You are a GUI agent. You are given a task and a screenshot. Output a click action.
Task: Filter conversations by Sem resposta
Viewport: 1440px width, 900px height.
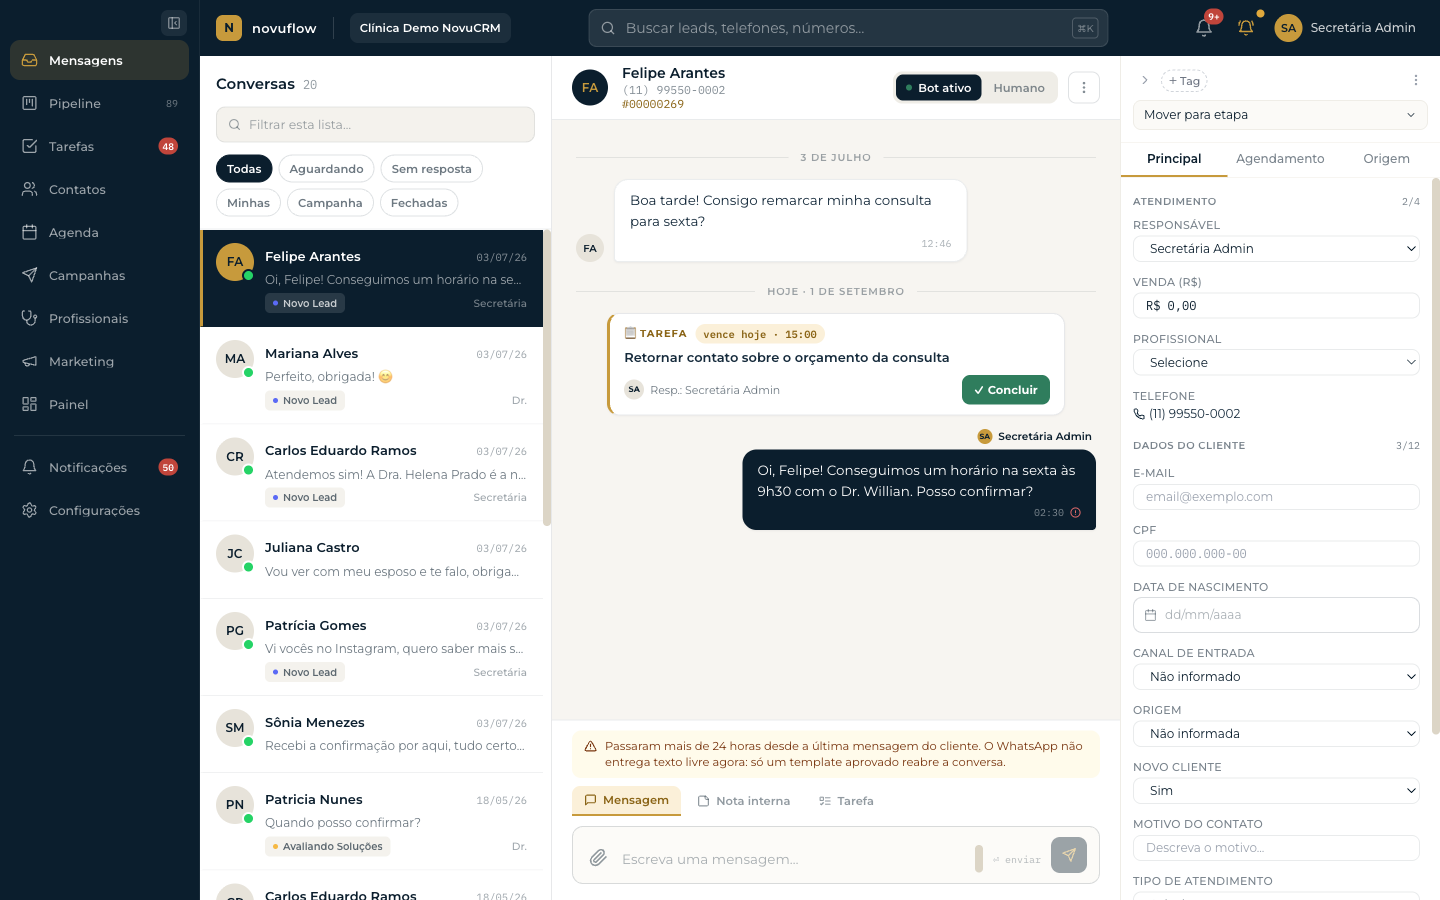point(431,169)
